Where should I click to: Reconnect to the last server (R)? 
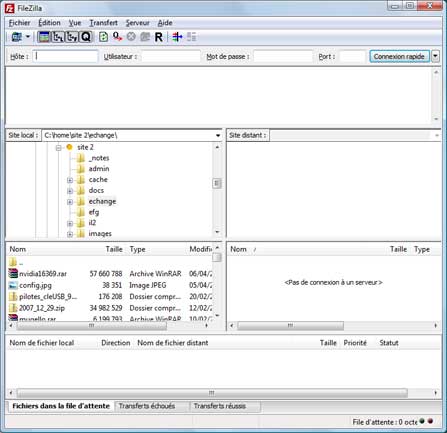pos(159,37)
